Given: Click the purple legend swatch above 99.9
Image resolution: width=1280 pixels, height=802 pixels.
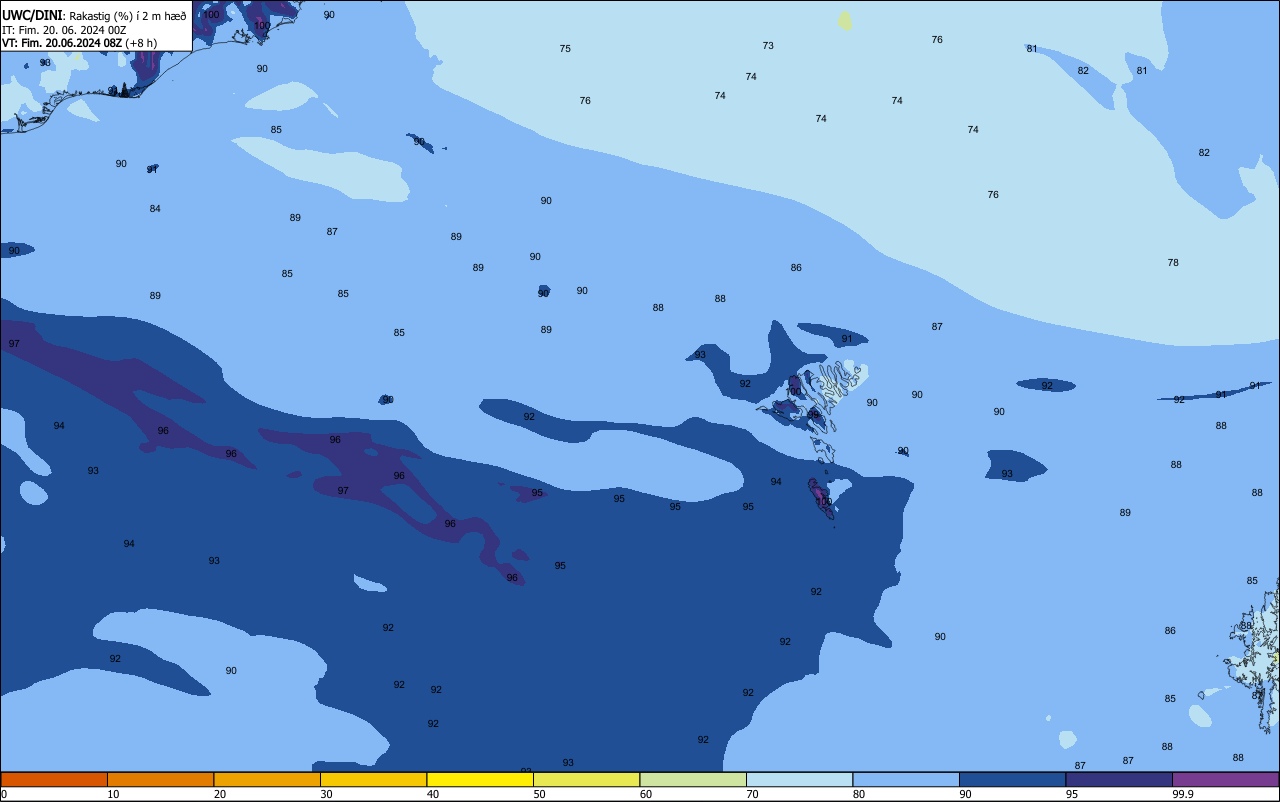Looking at the screenshot, I should (1225, 779).
